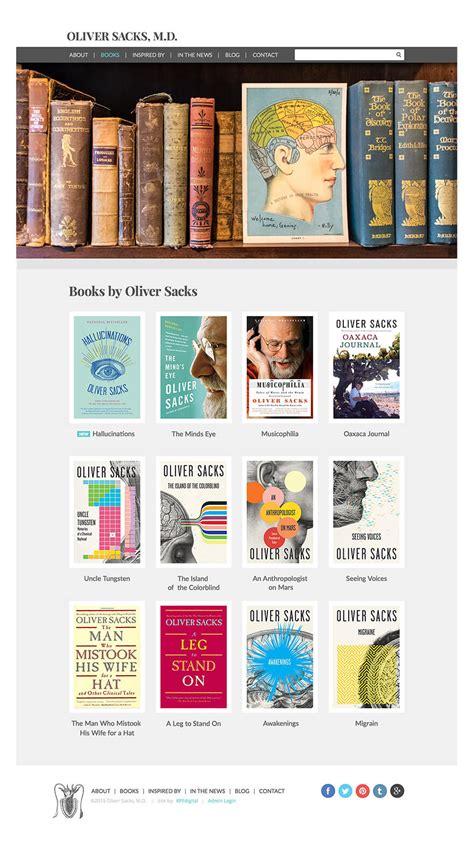Click the squid logo in footer
The width and height of the screenshot is (474, 843).
coord(68,801)
